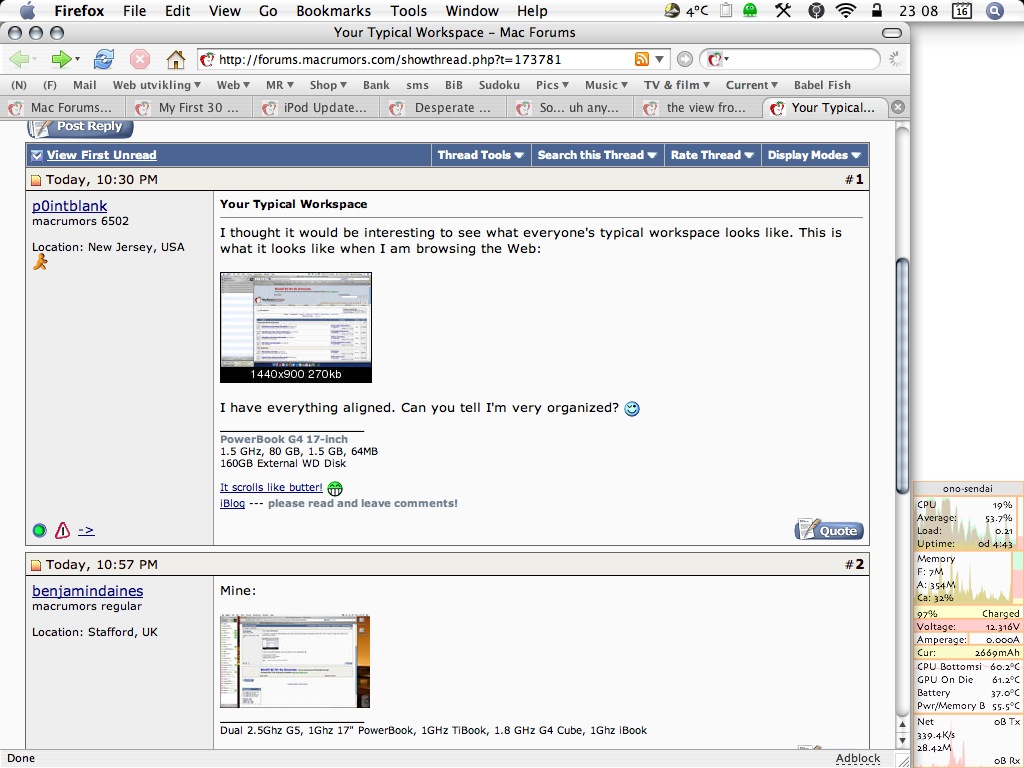Click the post icon beside Today, 10:30 PM
The image size is (1024, 768).
(x=36, y=180)
